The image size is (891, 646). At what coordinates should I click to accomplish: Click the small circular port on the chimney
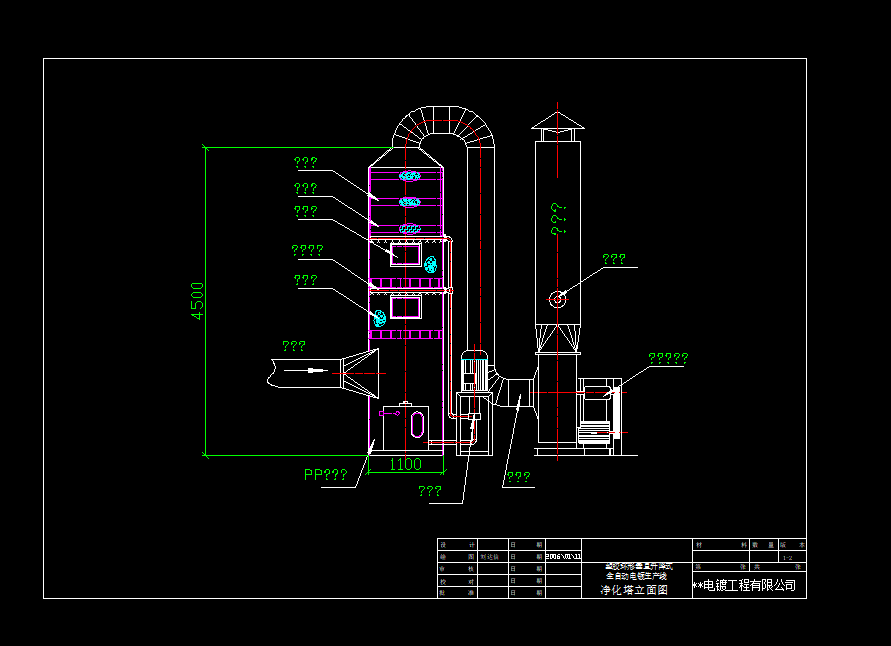(557, 299)
